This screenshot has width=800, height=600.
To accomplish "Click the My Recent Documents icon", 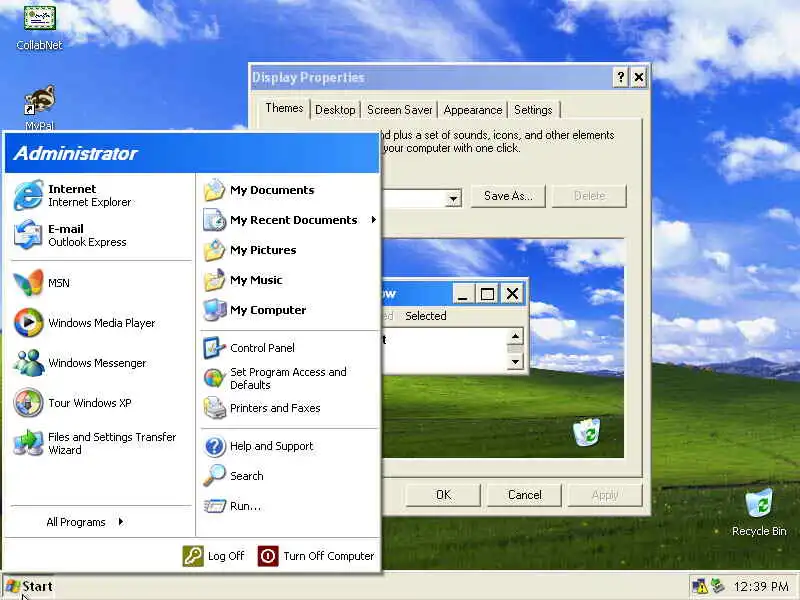I will 214,220.
